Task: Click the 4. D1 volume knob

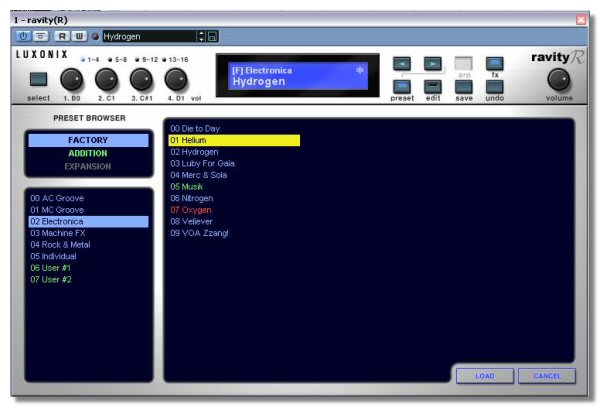Action: coord(176,80)
